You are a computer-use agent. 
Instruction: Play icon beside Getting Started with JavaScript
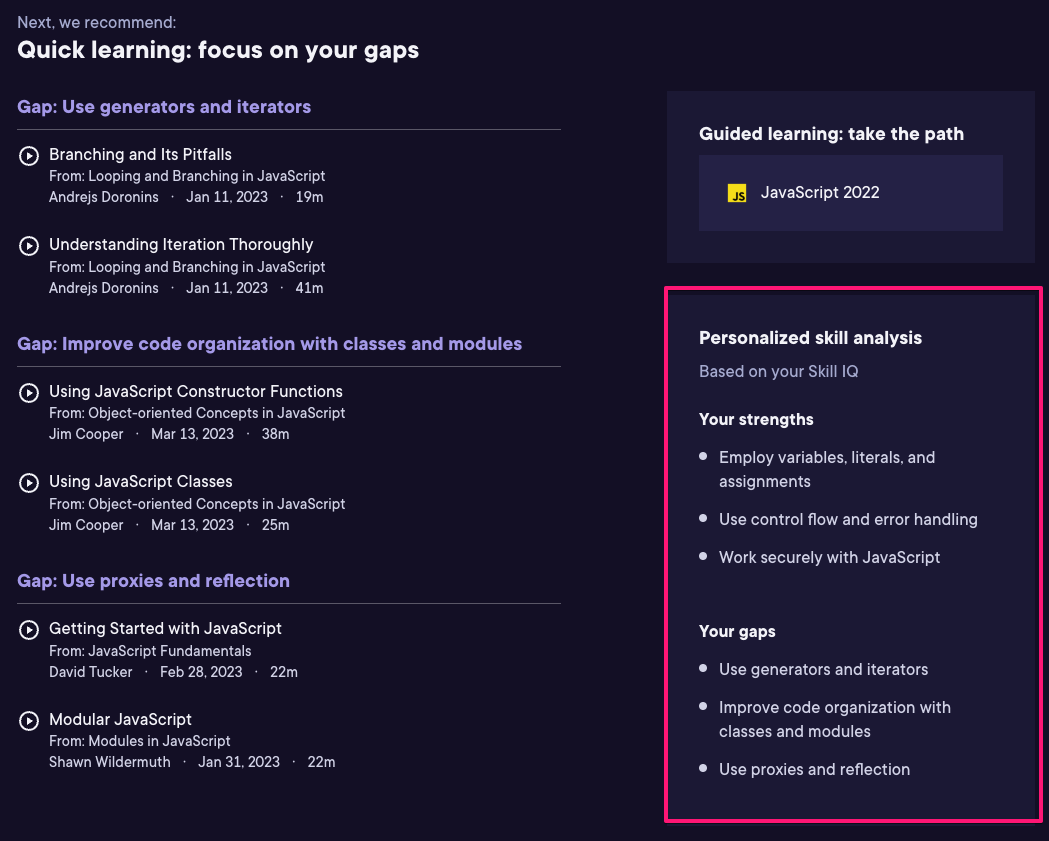pos(29,630)
